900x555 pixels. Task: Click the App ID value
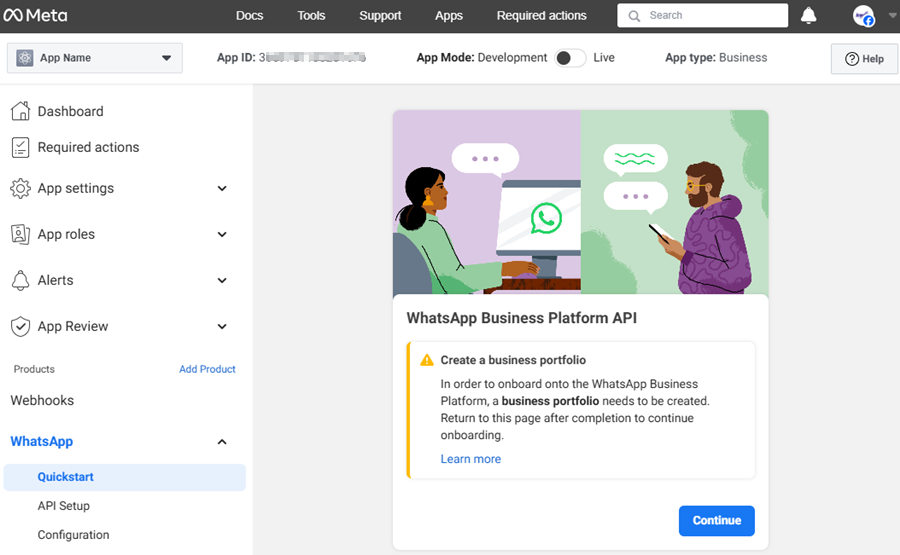tap(312, 57)
